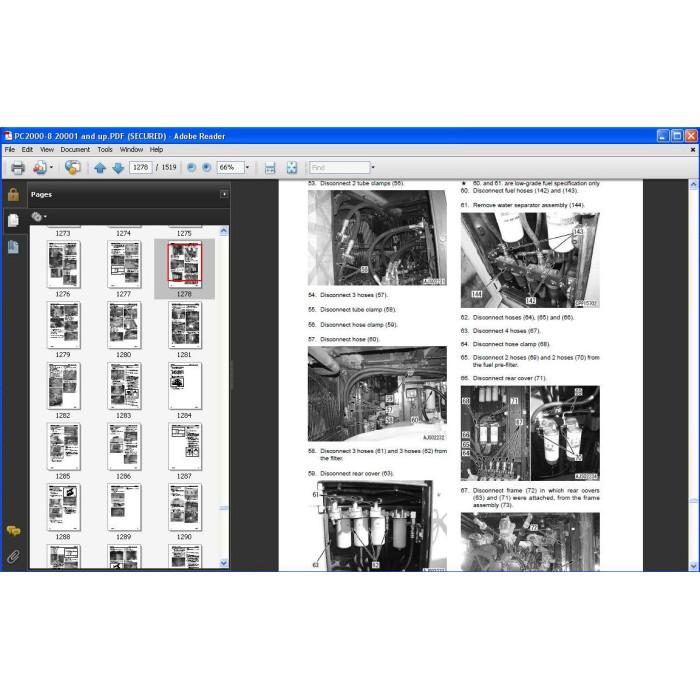
Task: Click the page number field showing 1278
Action: (141, 167)
